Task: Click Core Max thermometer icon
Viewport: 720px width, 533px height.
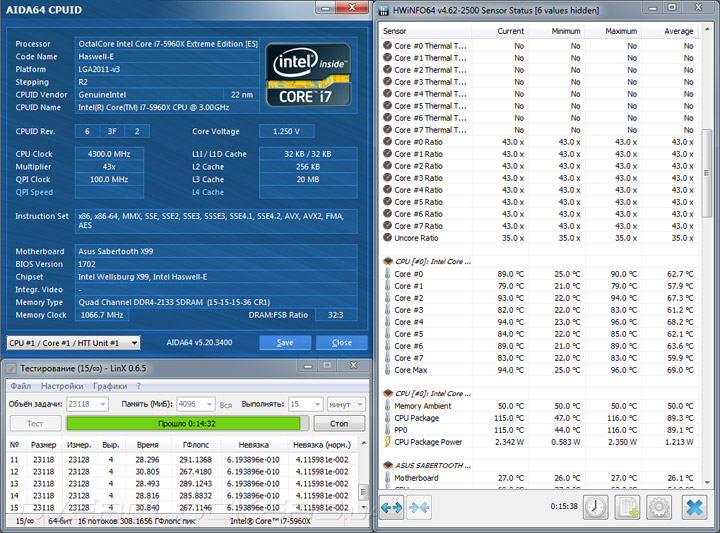Action: point(388,370)
